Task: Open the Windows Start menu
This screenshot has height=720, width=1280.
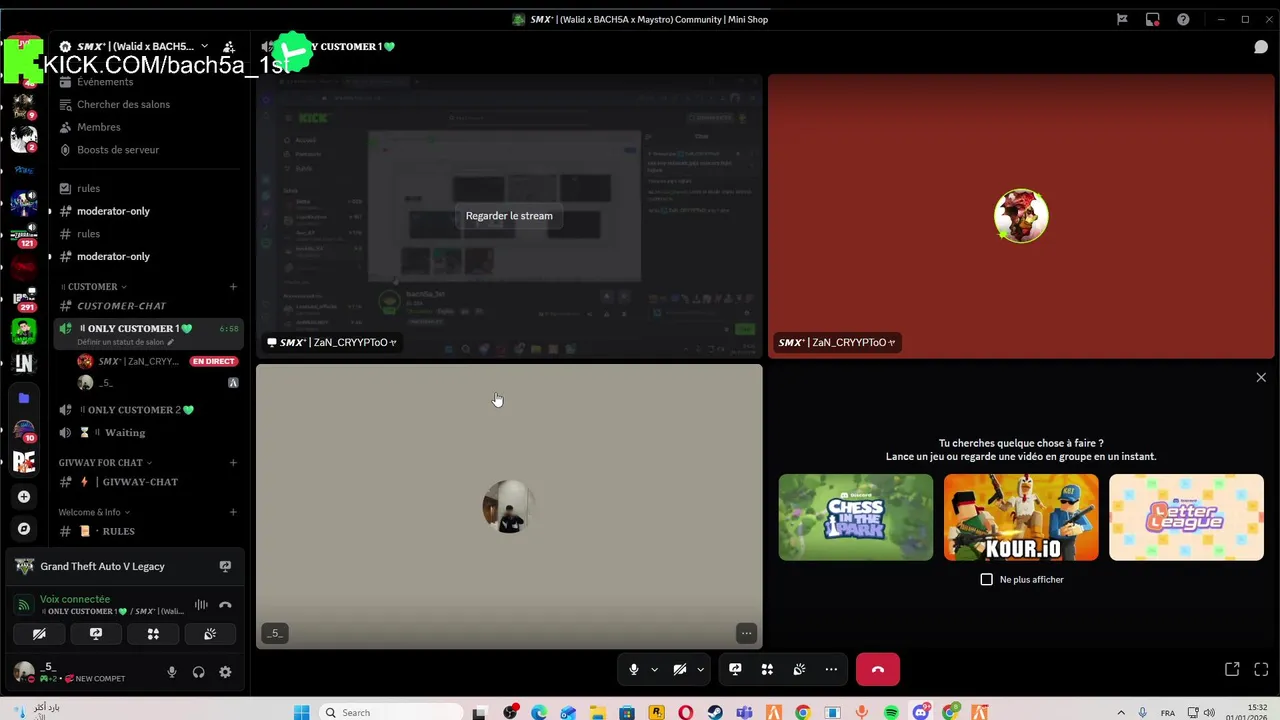Action: pyautogui.click(x=301, y=712)
